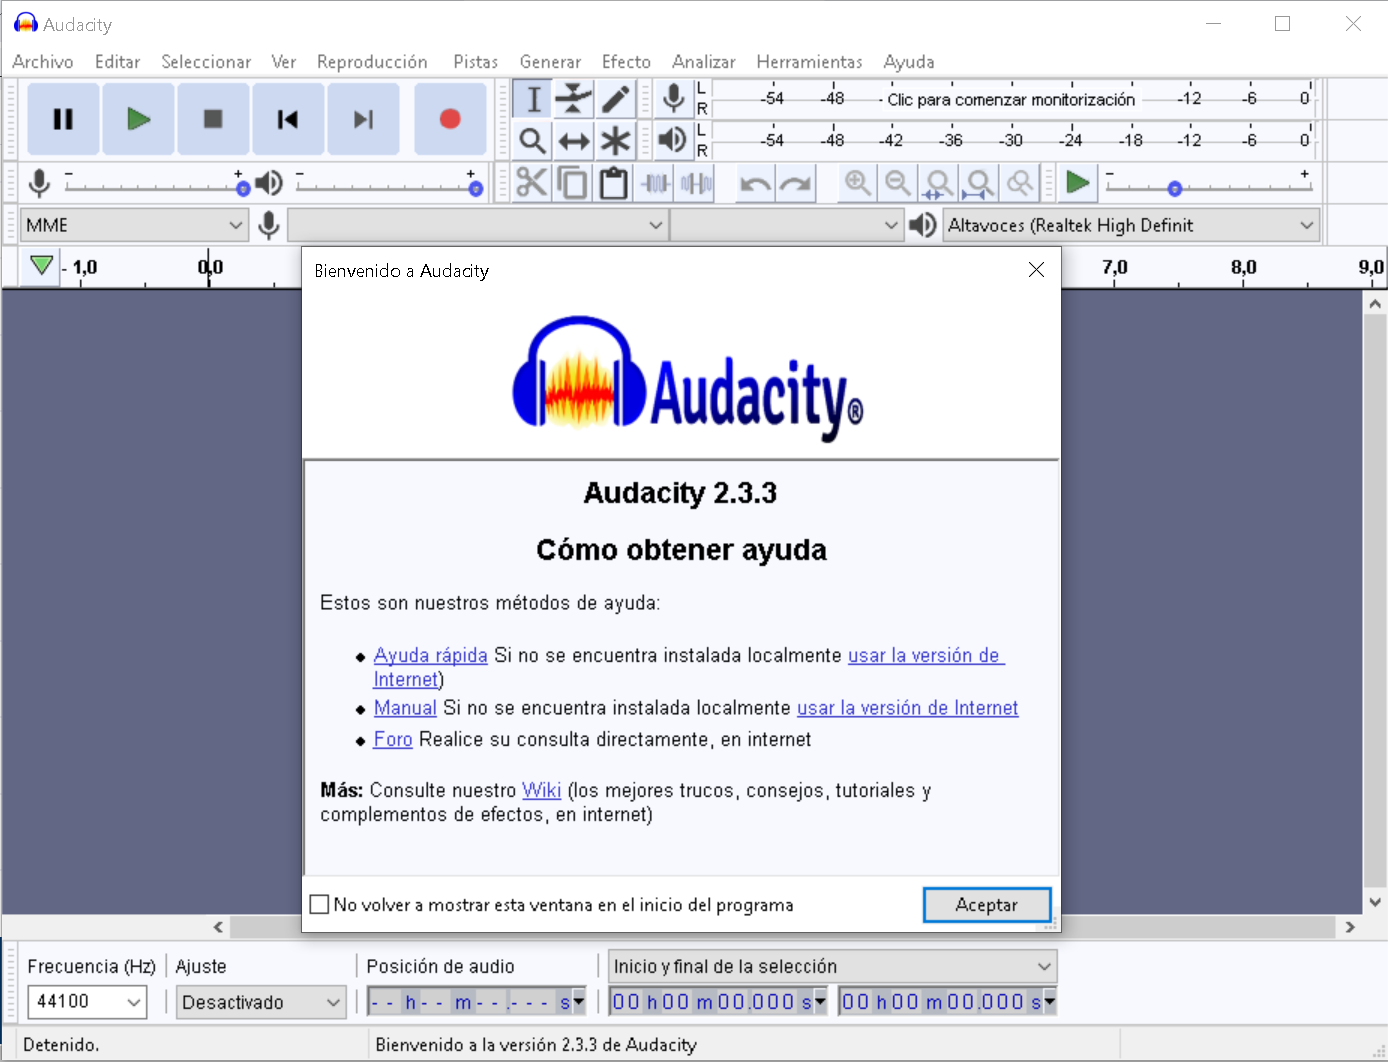Open the Foro link
The width and height of the screenshot is (1388, 1062).
pyautogui.click(x=393, y=739)
